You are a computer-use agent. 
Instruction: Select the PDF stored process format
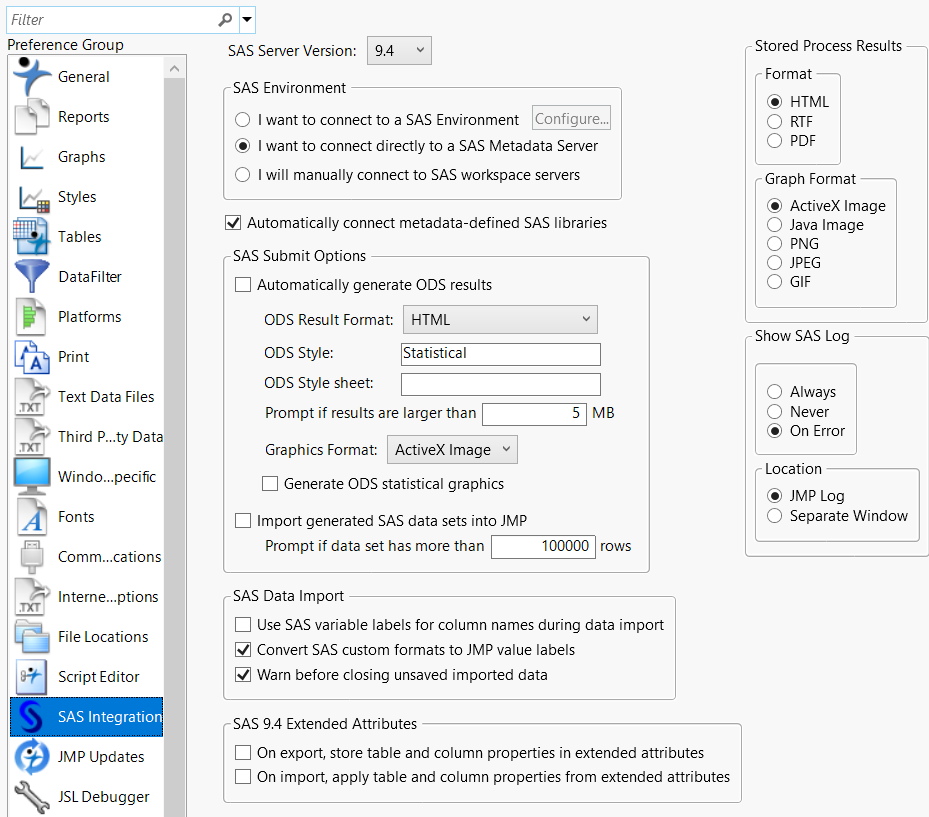click(x=775, y=141)
